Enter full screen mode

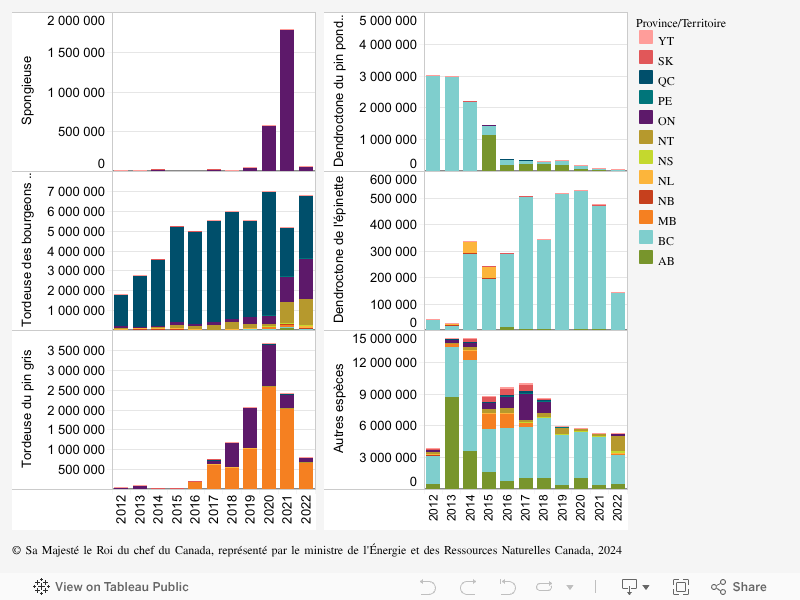click(681, 587)
